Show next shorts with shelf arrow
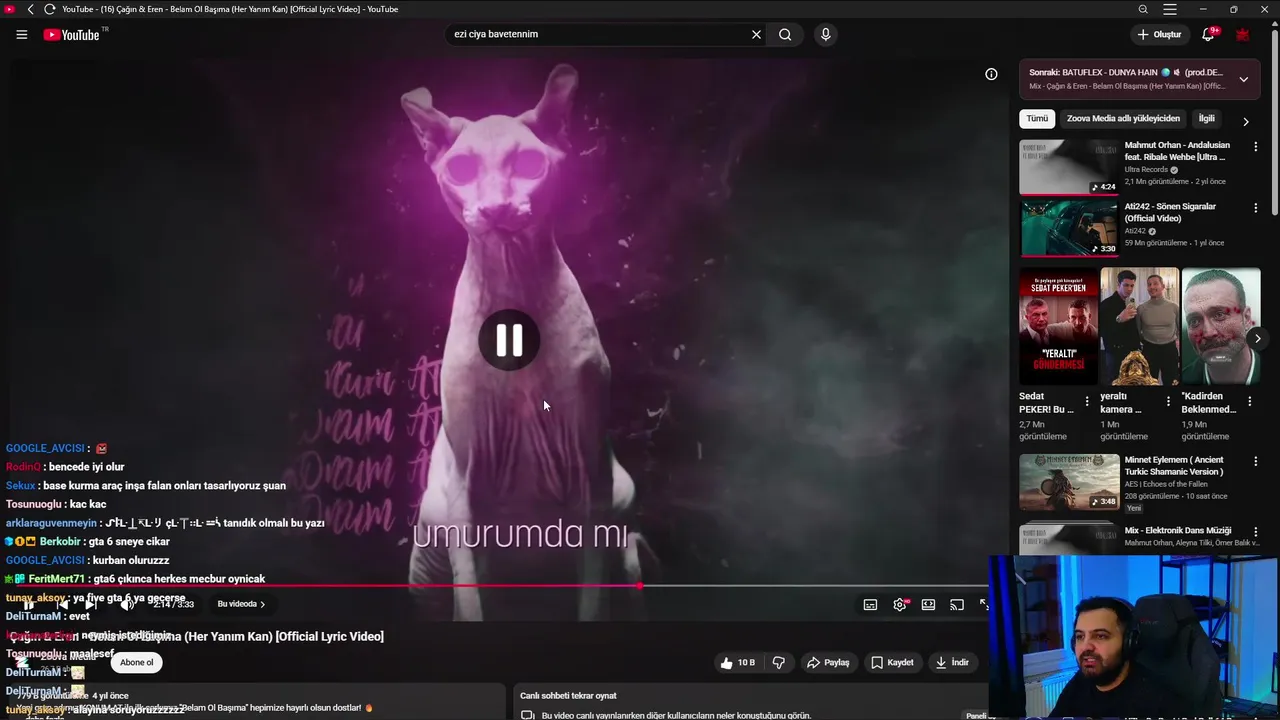Viewport: 1280px width, 720px height. click(x=1257, y=338)
